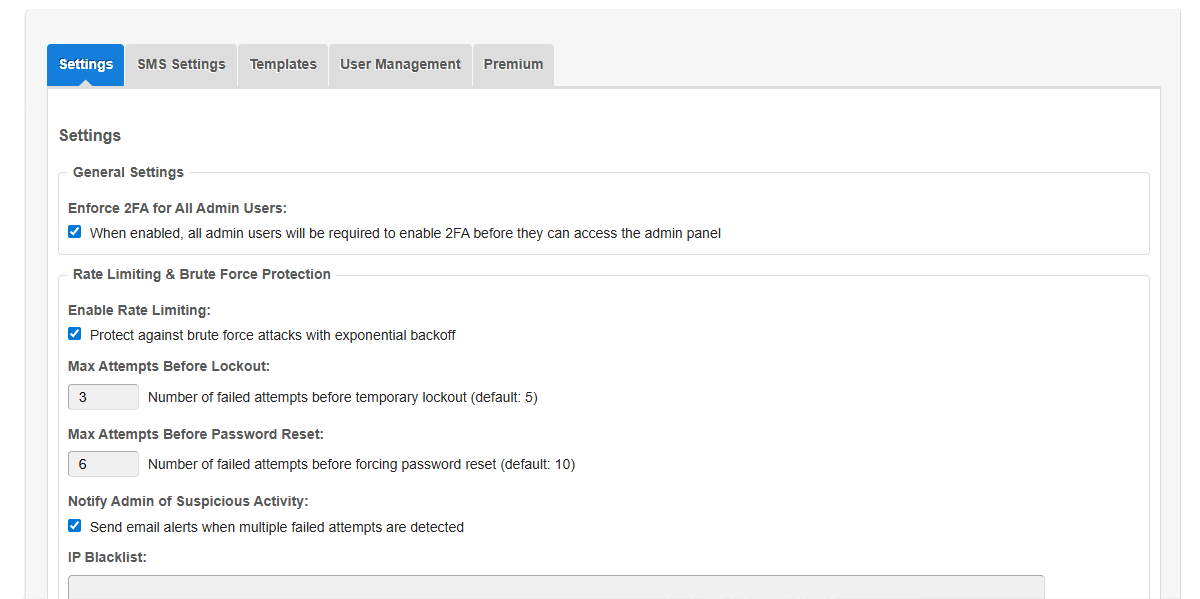This screenshot has width=1200, height=599.
Task: Click the 'Notify Admin of Suspicious Activity:' label
Action: coord(188,501)
